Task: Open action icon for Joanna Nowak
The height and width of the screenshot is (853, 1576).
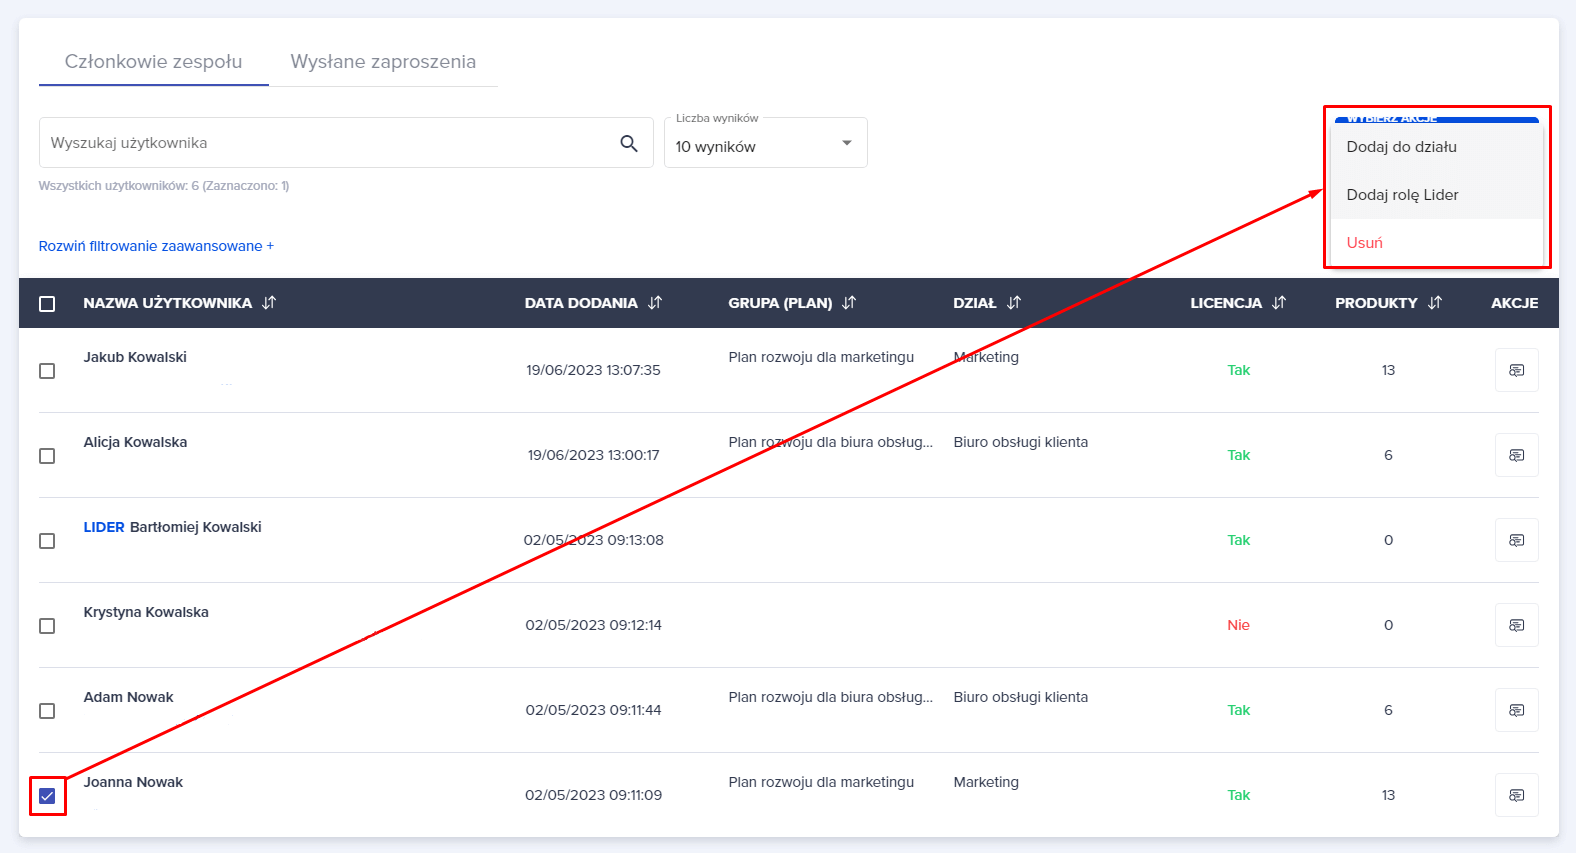Action: point(1516,795)
